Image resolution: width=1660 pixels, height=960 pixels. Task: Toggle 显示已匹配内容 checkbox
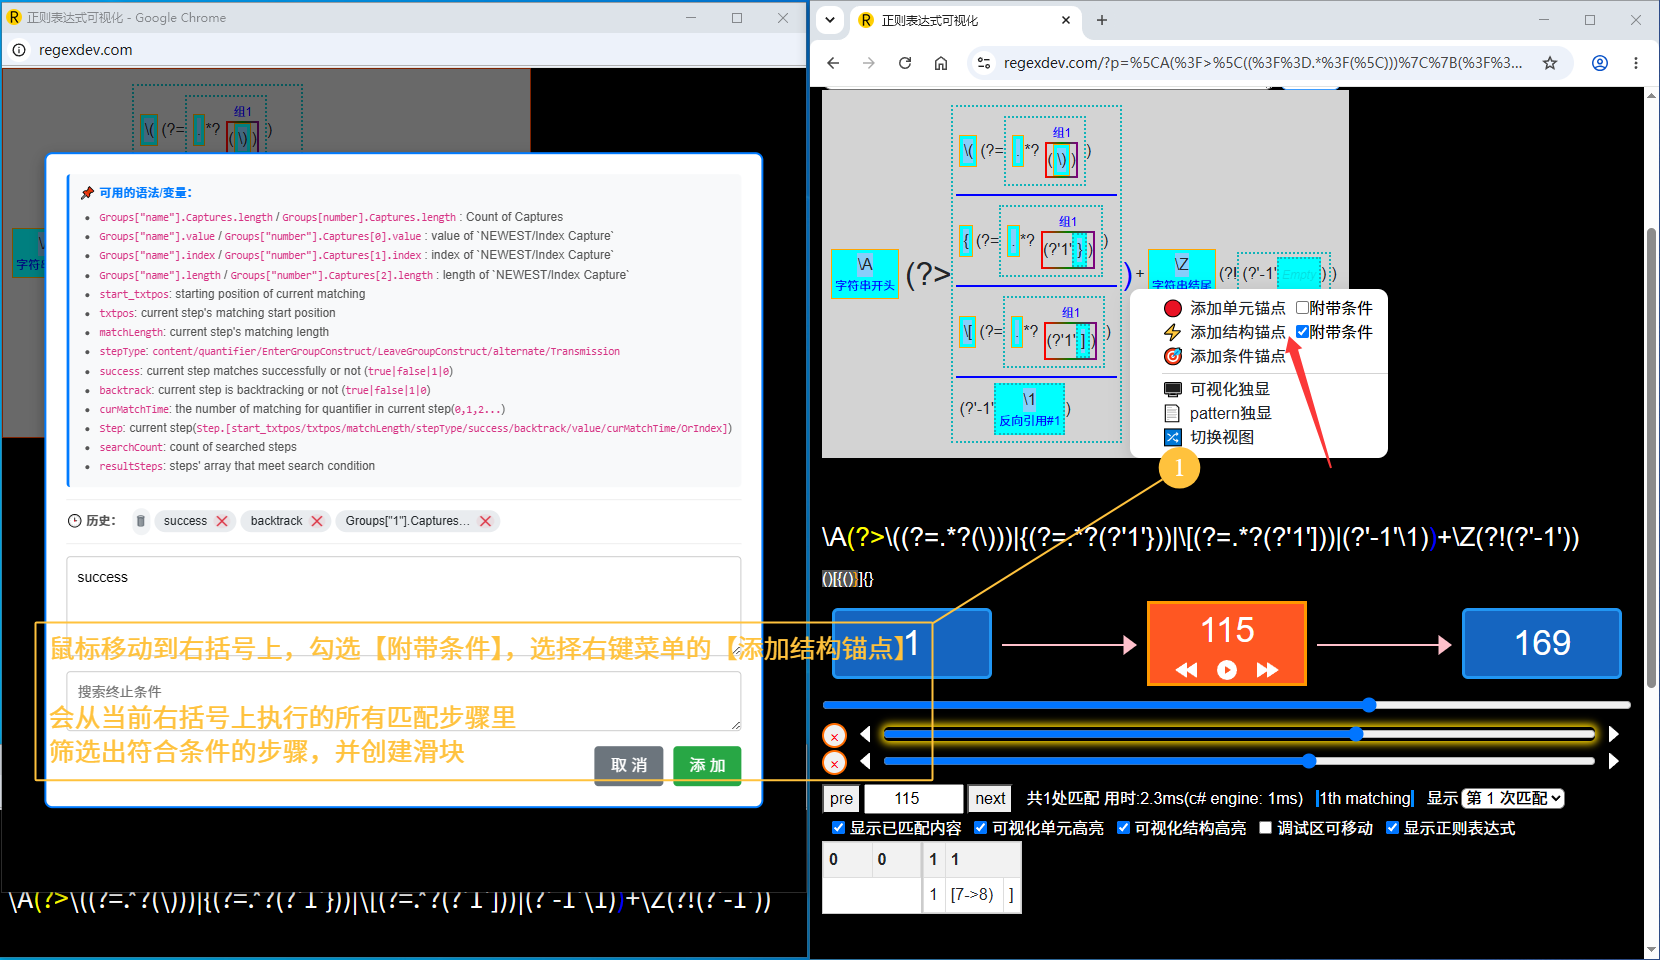838,828
